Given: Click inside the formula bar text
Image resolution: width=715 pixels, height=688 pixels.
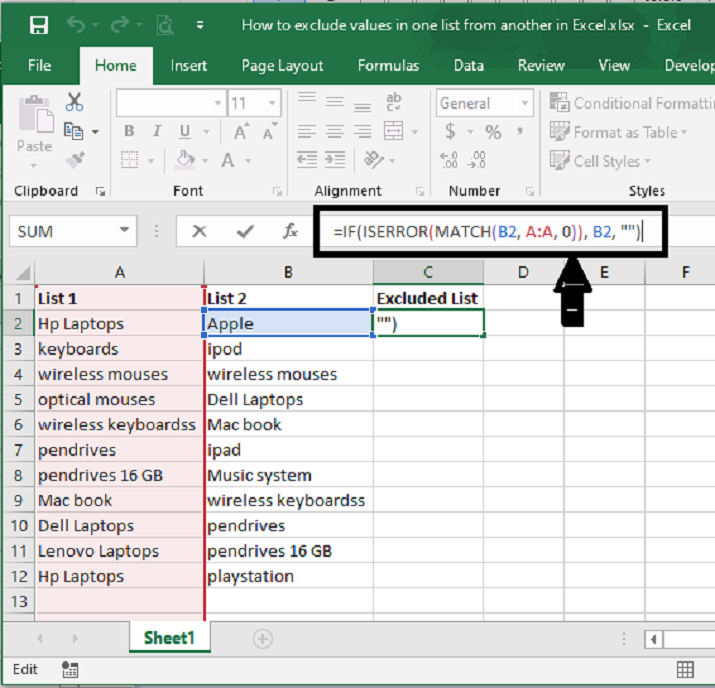Looking at the screenshot, I should [x=487, y=232].
